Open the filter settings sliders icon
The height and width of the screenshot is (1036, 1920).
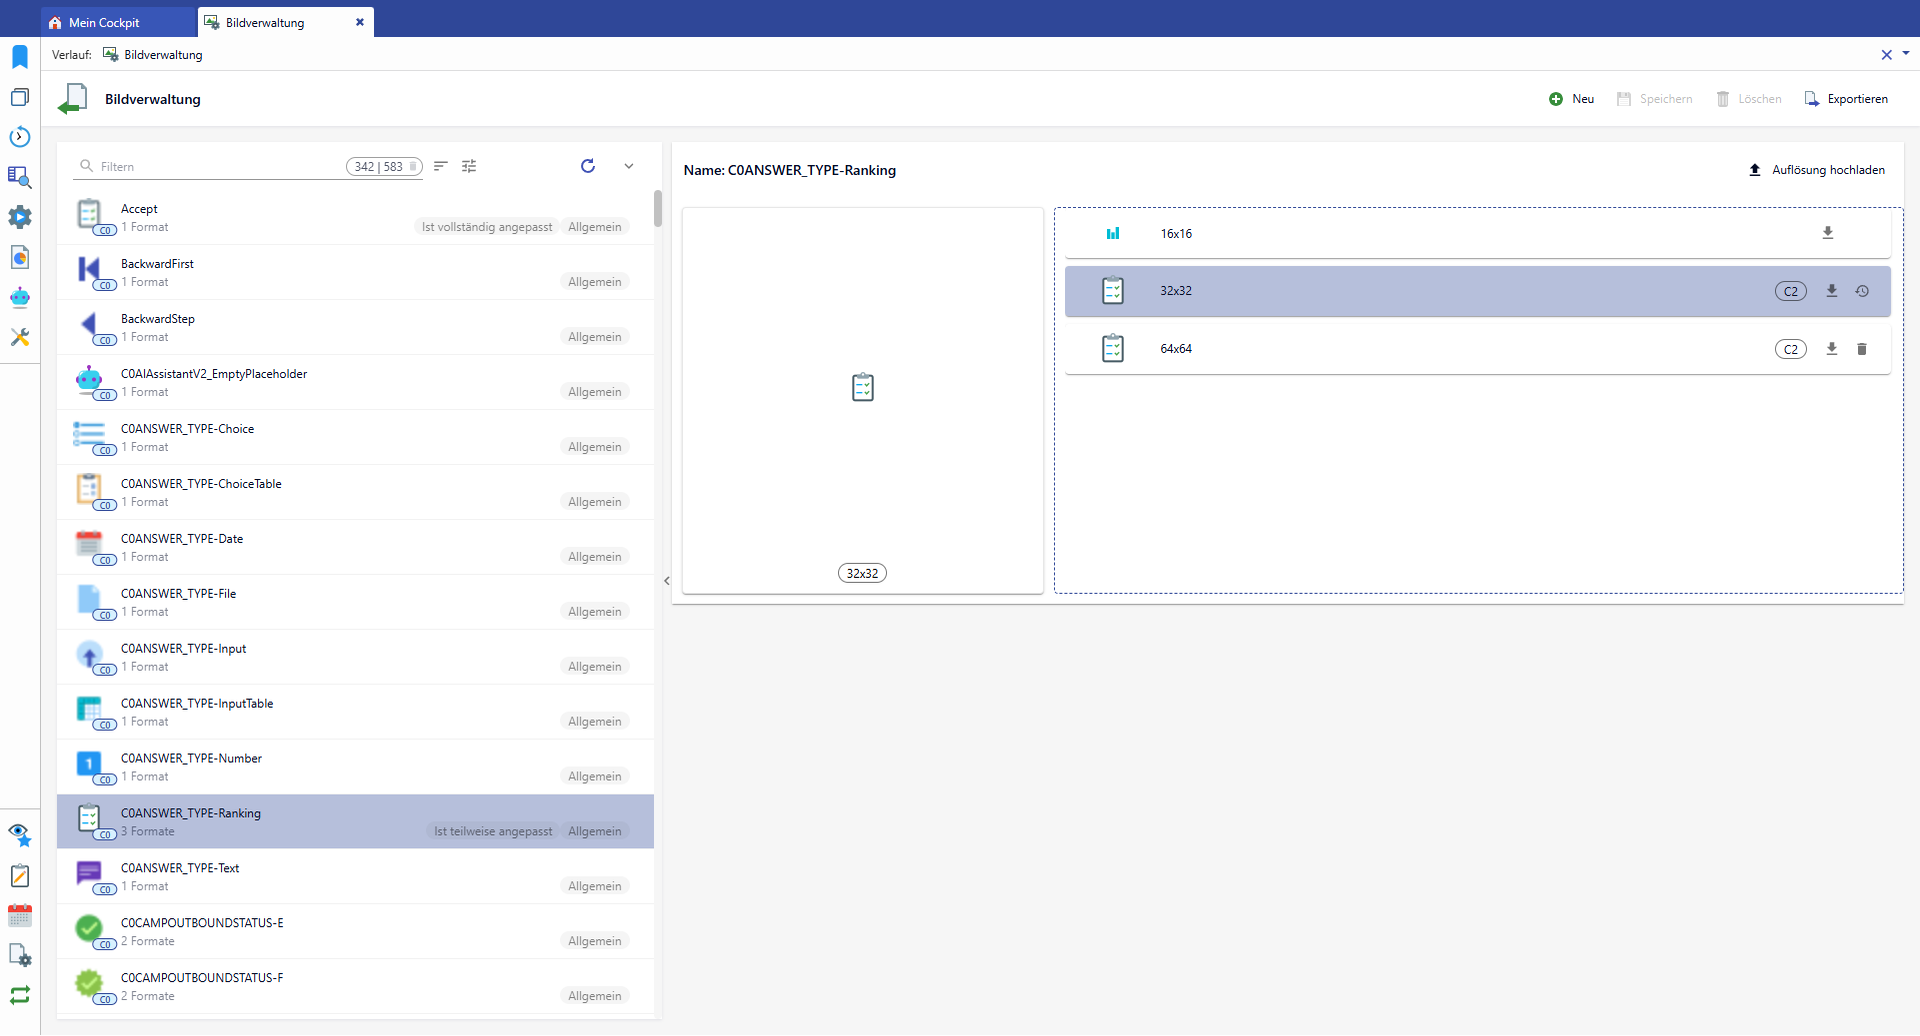coord(469,166)
